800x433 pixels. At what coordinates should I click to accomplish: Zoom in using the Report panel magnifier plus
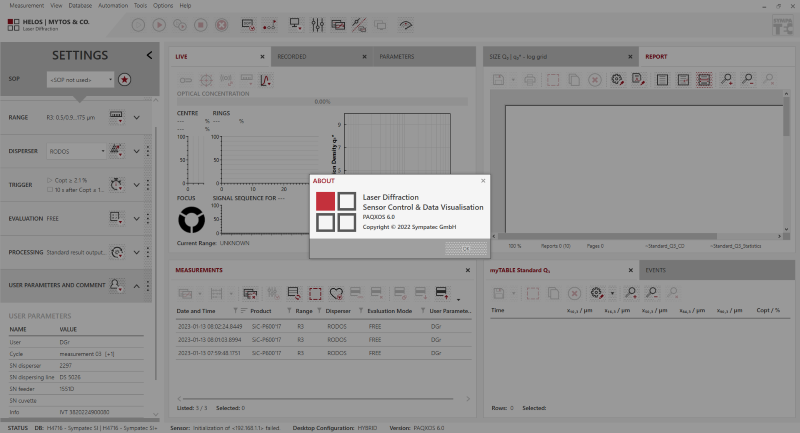(x=727, y=80)
